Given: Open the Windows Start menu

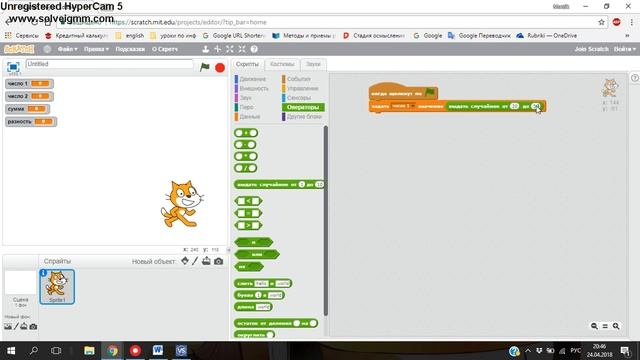Looking at the screenshot, I should 11,351.
